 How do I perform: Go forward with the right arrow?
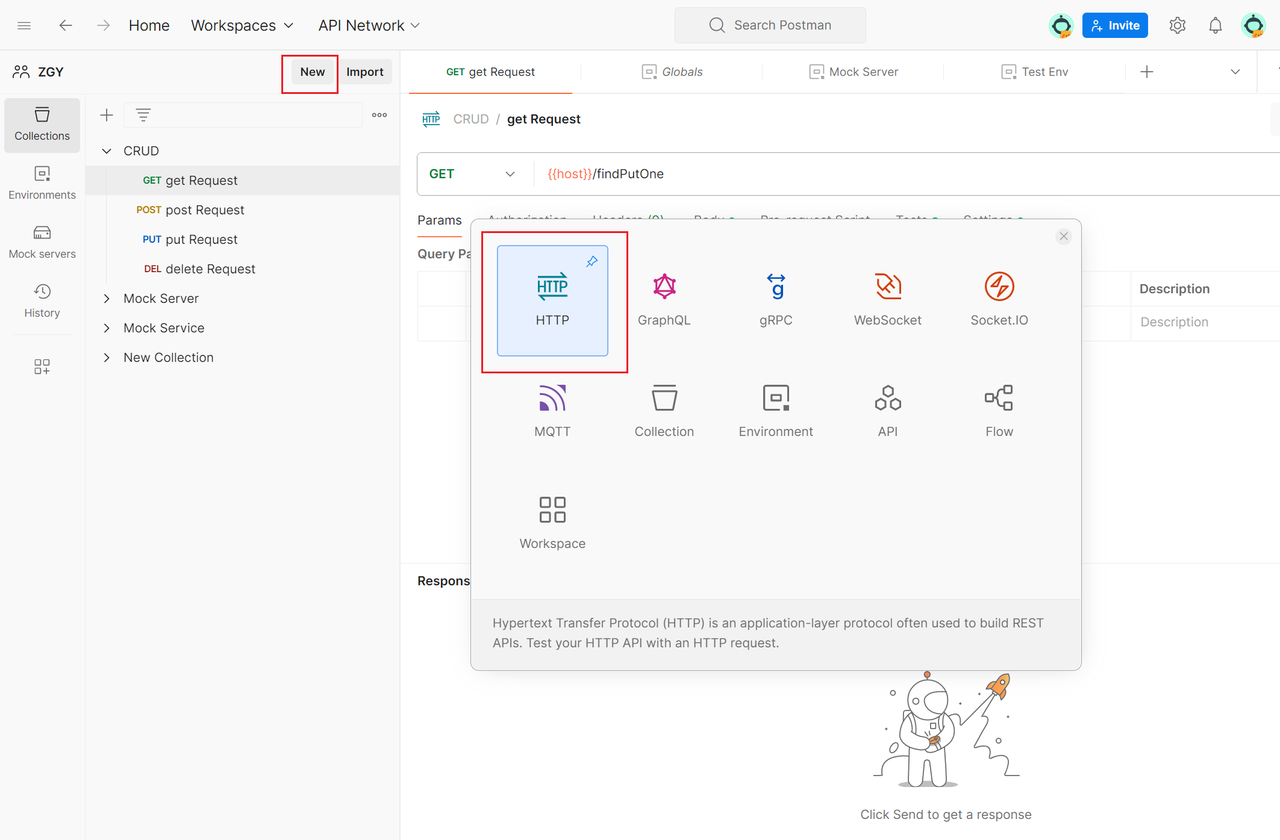103,25
